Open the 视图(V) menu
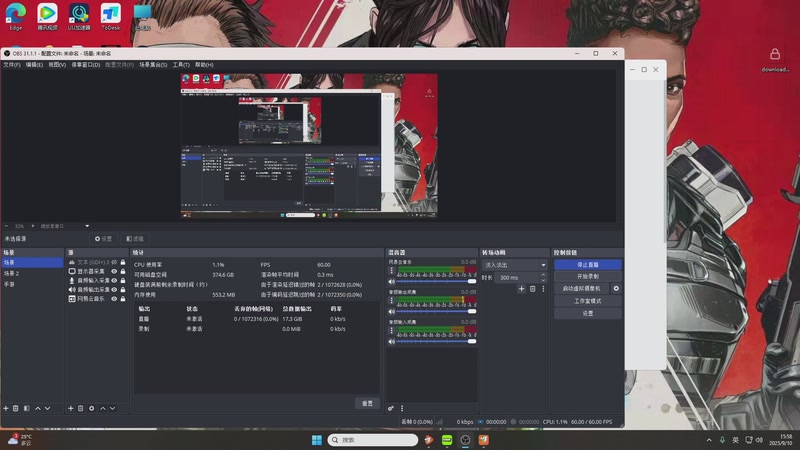 pos(57,65)
